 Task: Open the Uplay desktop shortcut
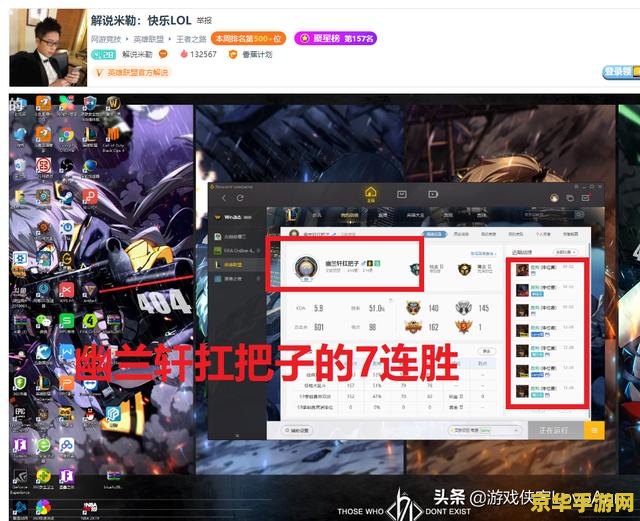point(67,227)
